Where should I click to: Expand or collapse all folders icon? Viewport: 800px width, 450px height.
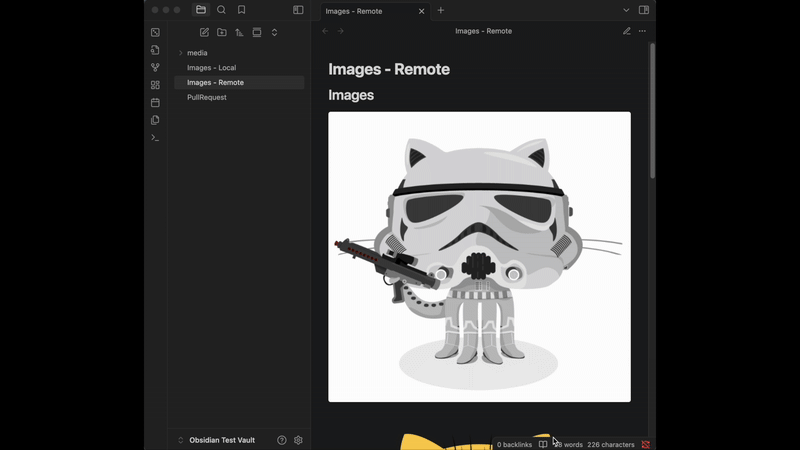point(274,32)
